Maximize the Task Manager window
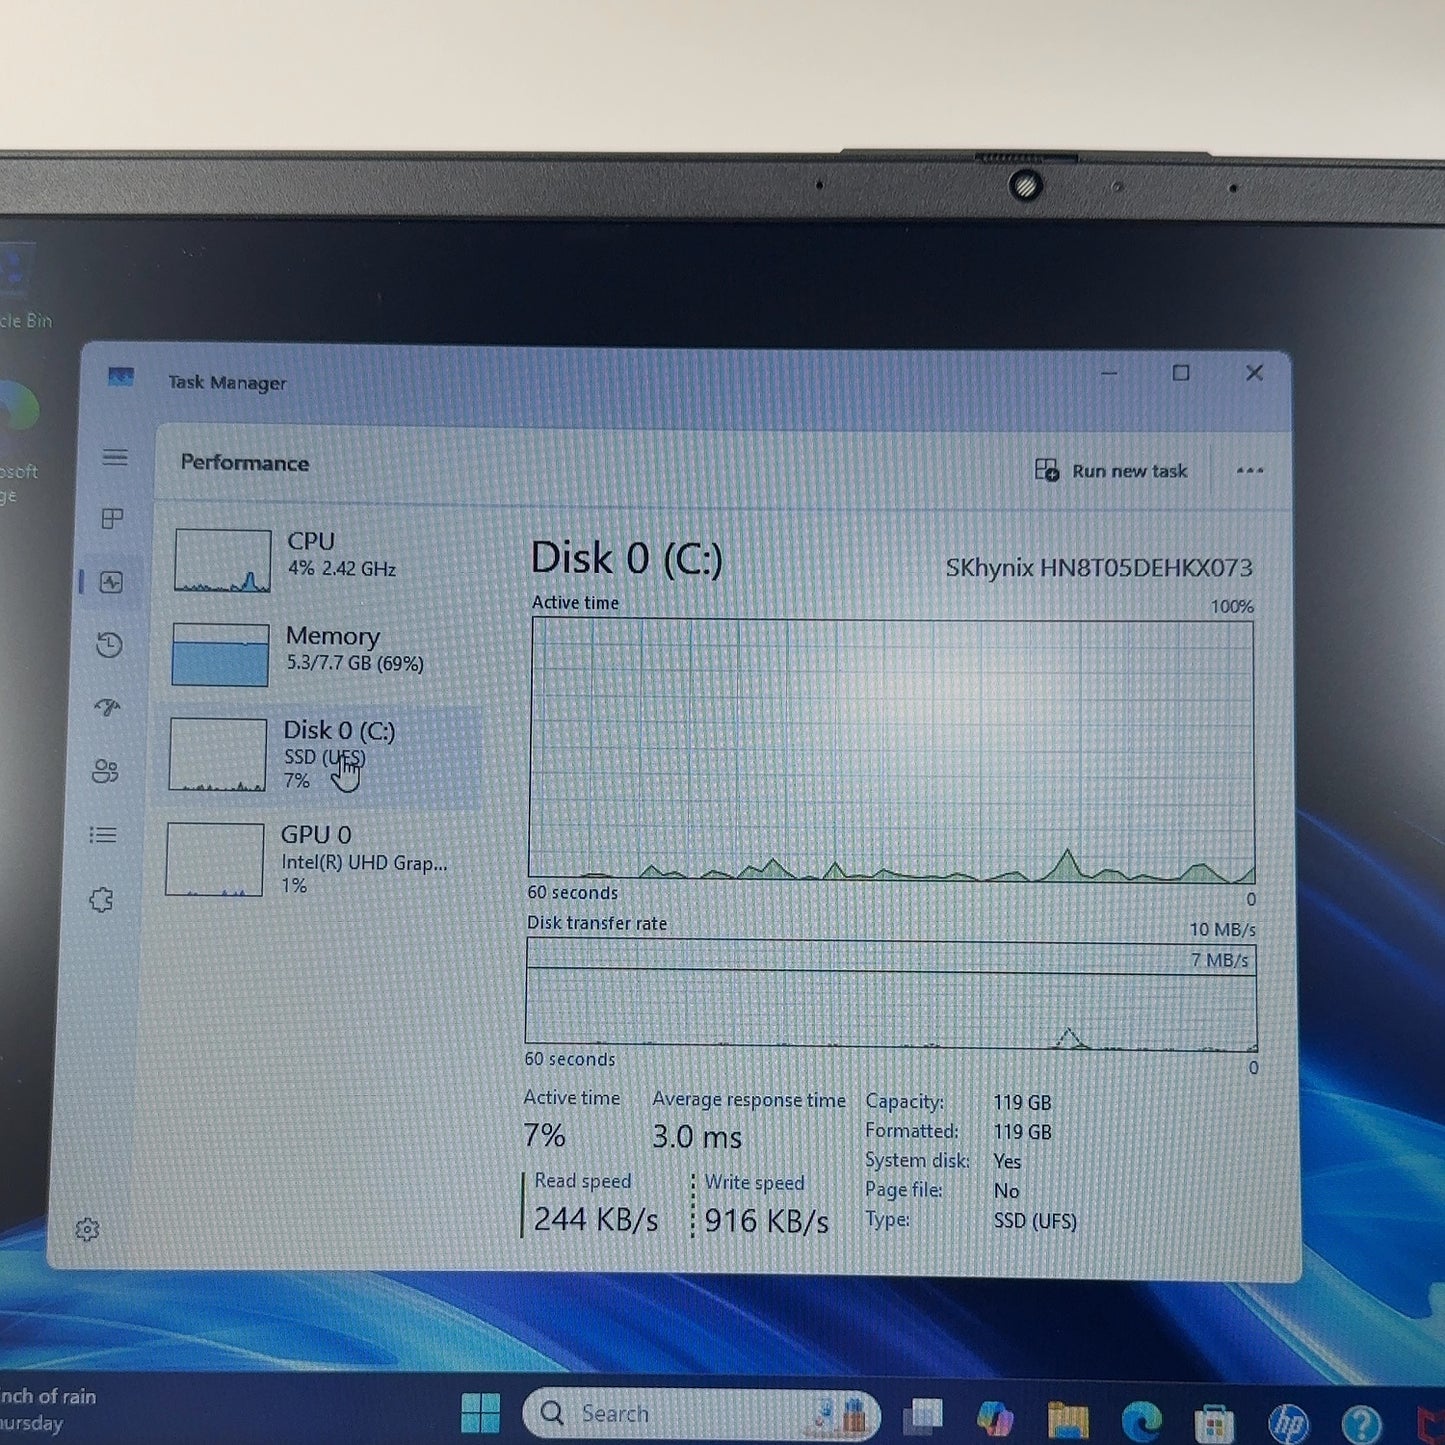Image resolution: width=1445 pixels, height=1445 pixels. point(1181,373)
